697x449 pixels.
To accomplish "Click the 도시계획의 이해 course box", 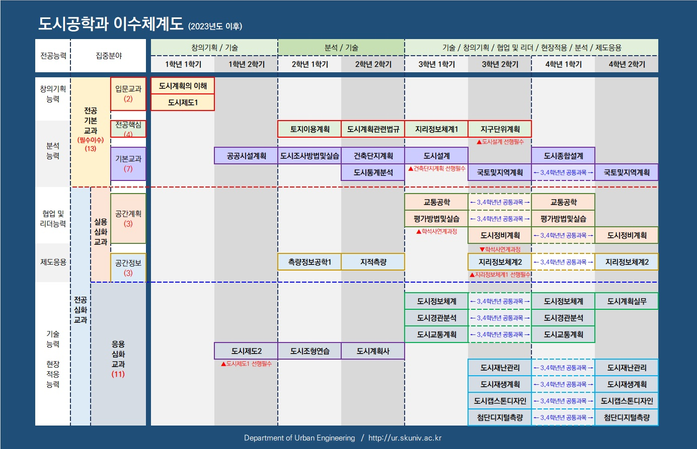I will (182, 86).
